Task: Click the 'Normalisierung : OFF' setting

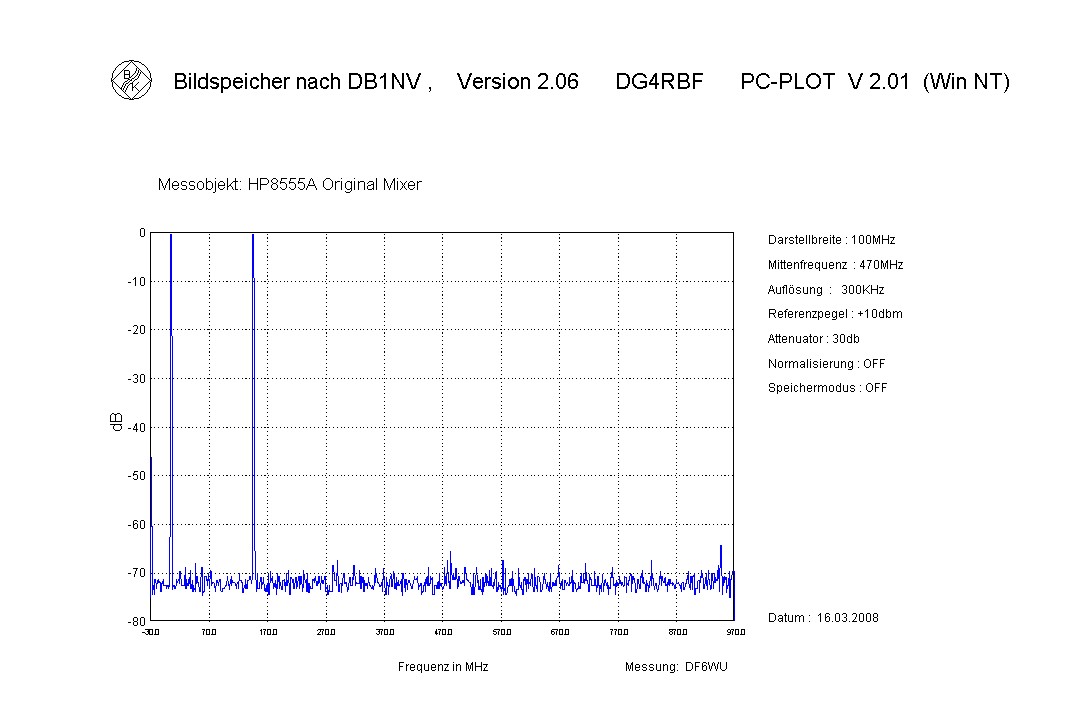Action: tap(826, 364)
